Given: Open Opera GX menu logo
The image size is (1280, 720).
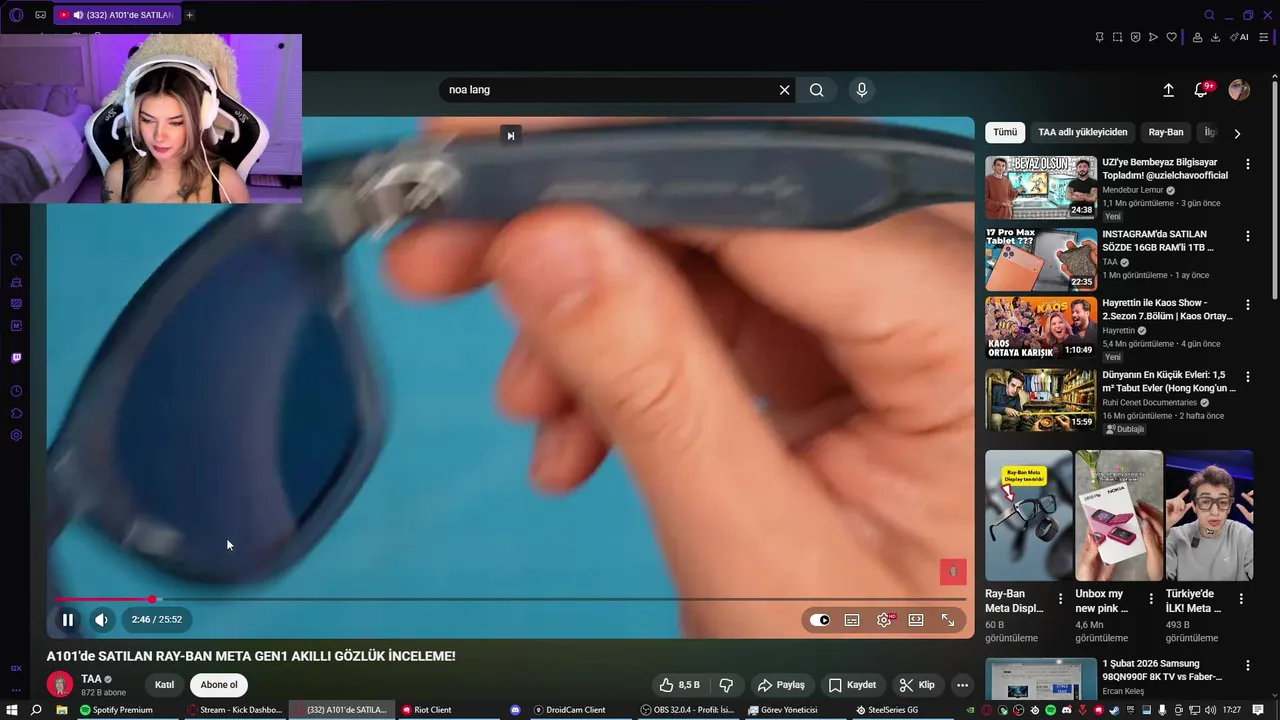Looking at the screenshot, I should pyautogui.click(x=16, y=15).
